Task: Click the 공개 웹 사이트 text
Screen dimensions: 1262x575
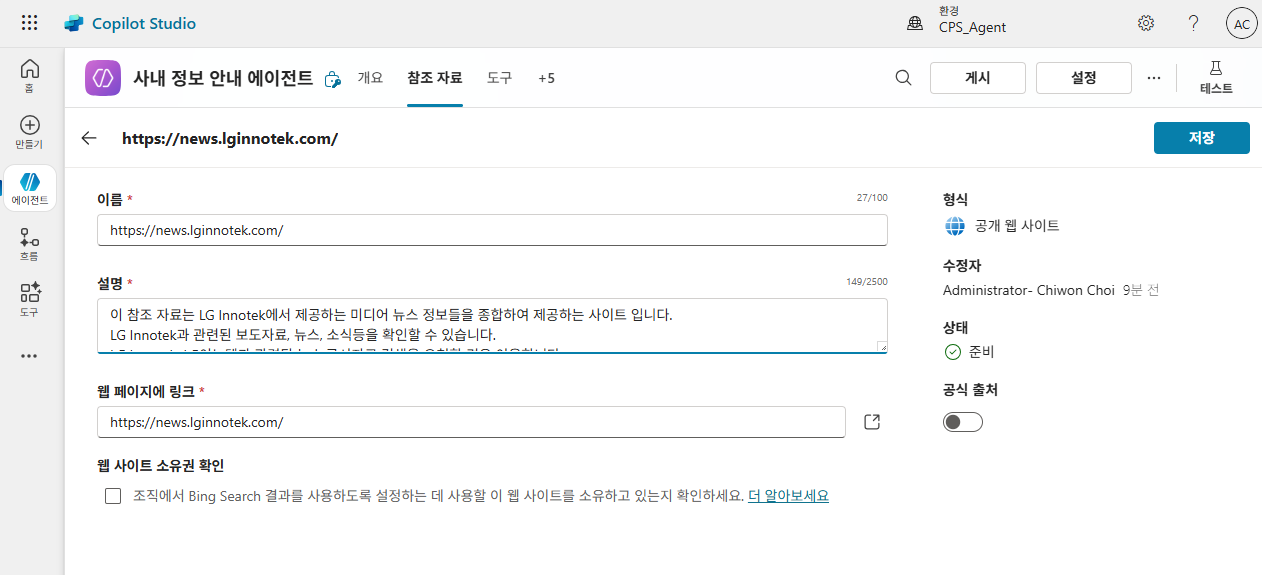Action: (x=1017, y=226)
